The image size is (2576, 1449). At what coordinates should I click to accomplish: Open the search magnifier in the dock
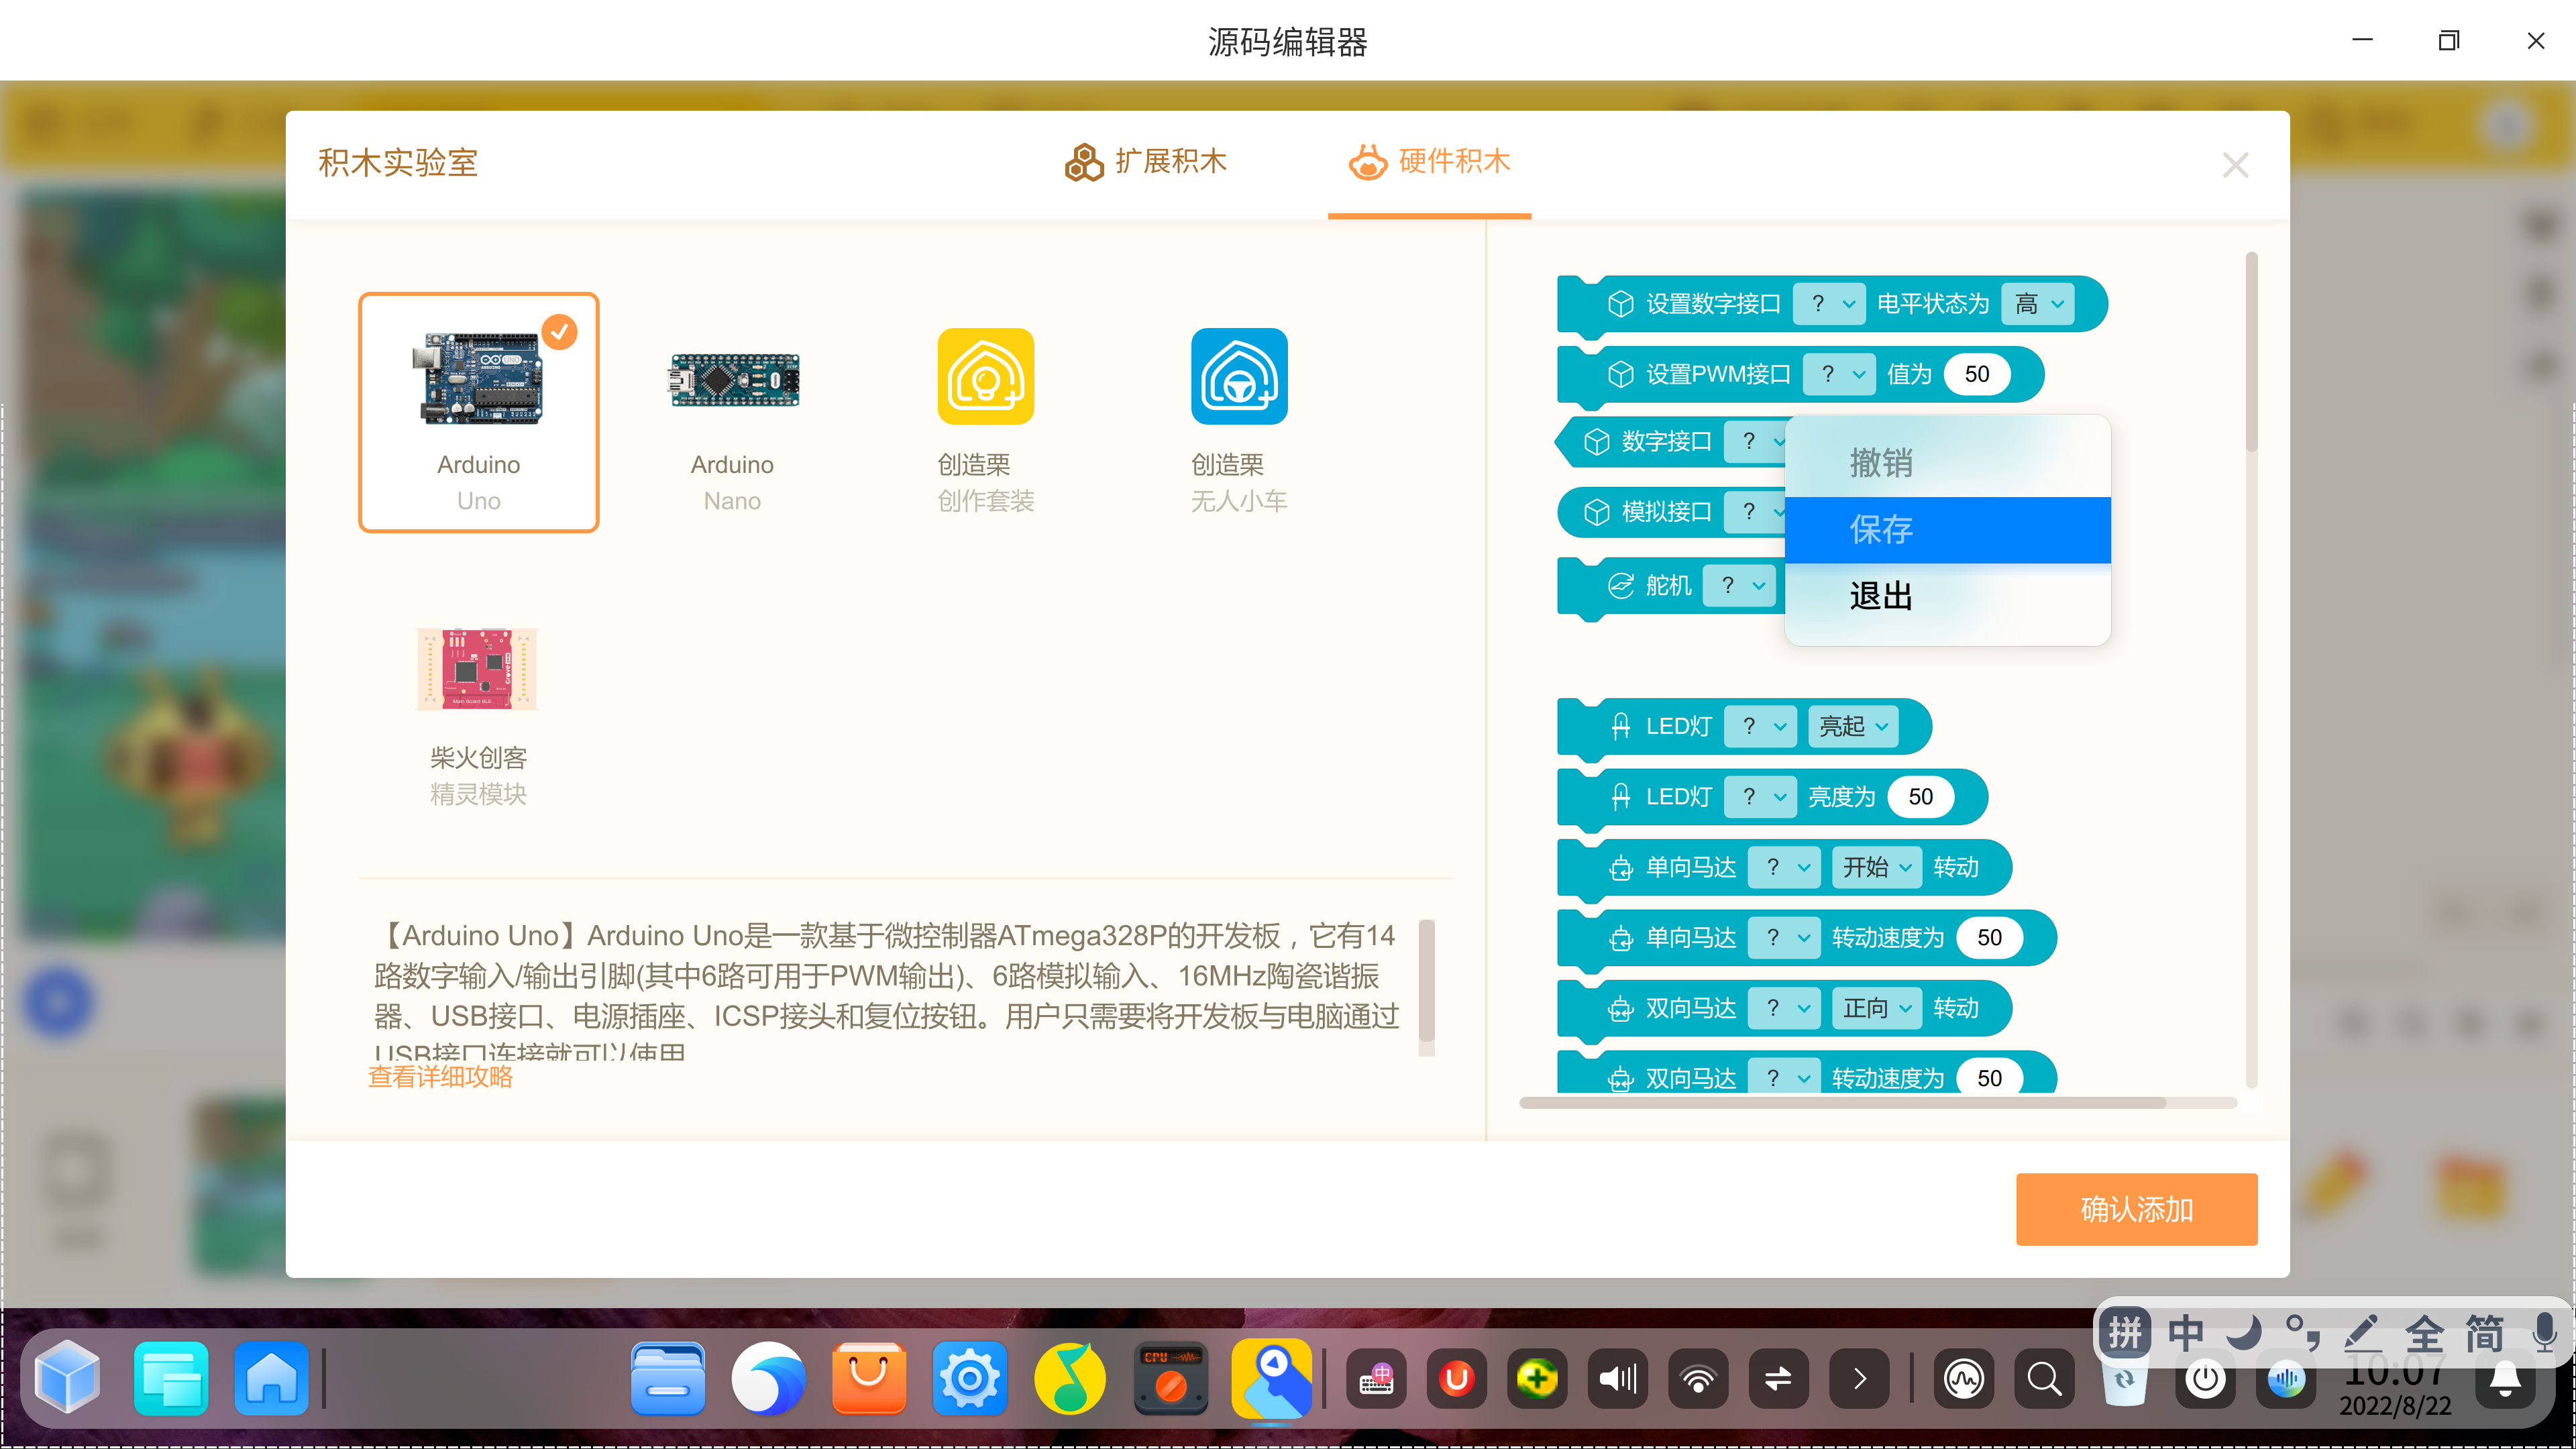pos(2044,1379)
